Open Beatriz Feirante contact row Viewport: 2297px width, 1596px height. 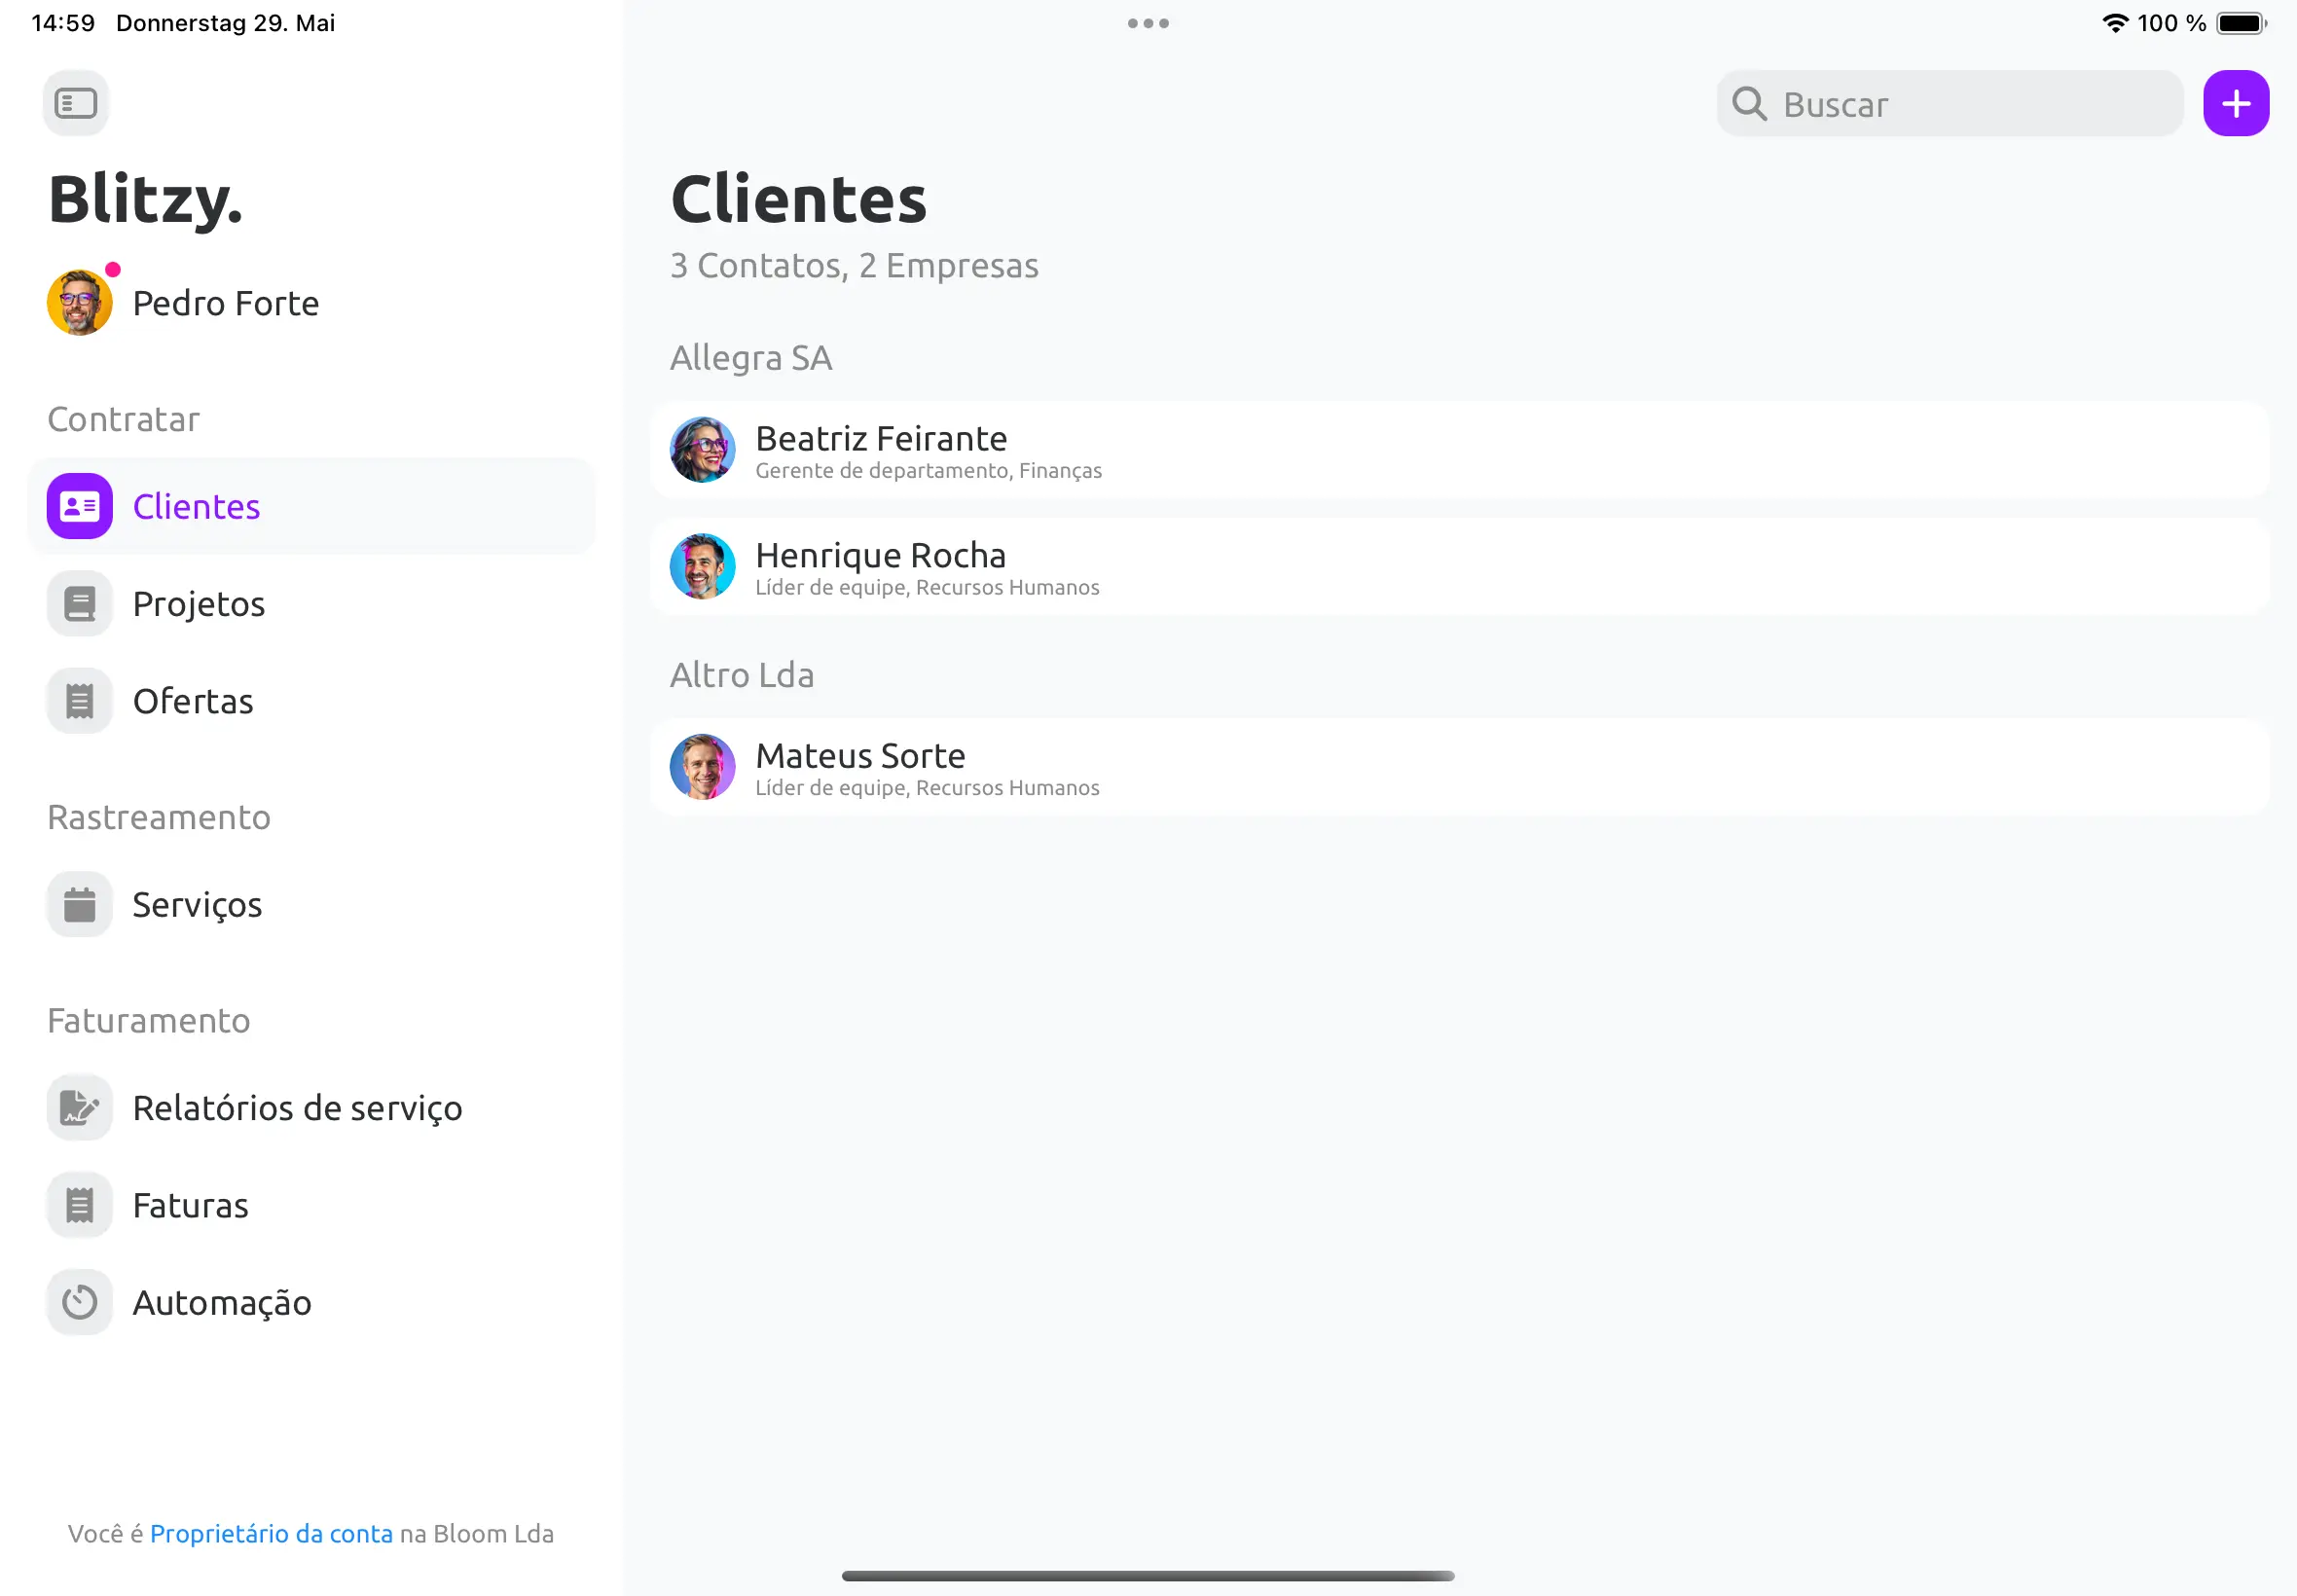coord(1459,450)
